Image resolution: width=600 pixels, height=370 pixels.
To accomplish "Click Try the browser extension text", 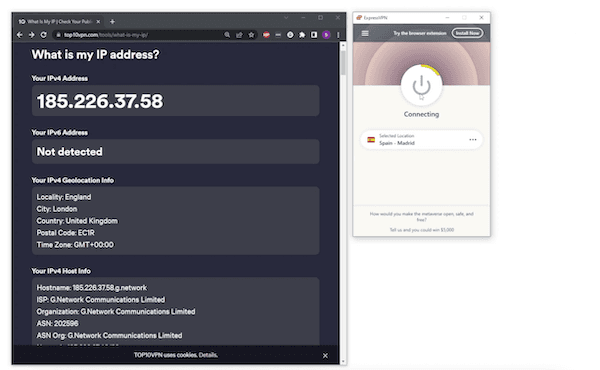I will (419, 33).
